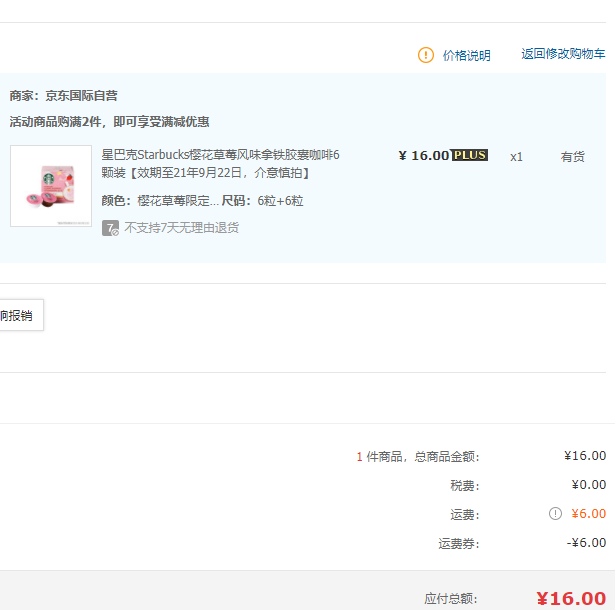
Task: Select the 不支持7天无理由退货 text
Action: click(182, 228)
